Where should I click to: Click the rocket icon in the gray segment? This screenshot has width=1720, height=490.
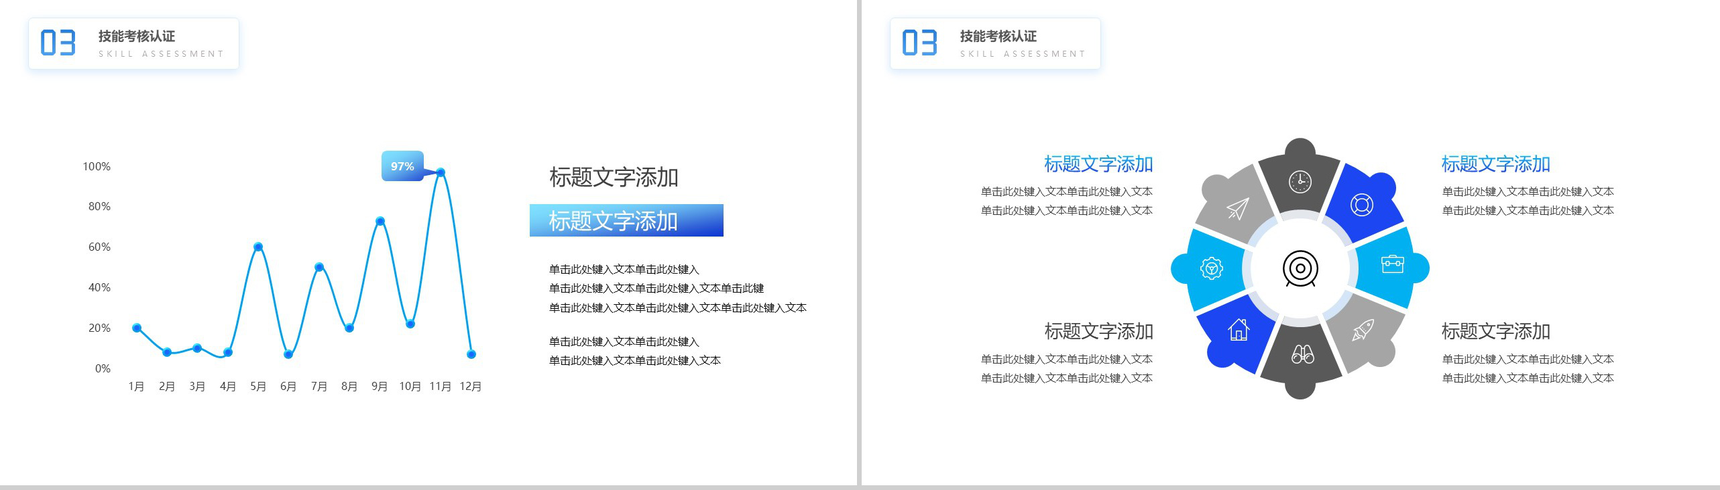point(1362,330)
